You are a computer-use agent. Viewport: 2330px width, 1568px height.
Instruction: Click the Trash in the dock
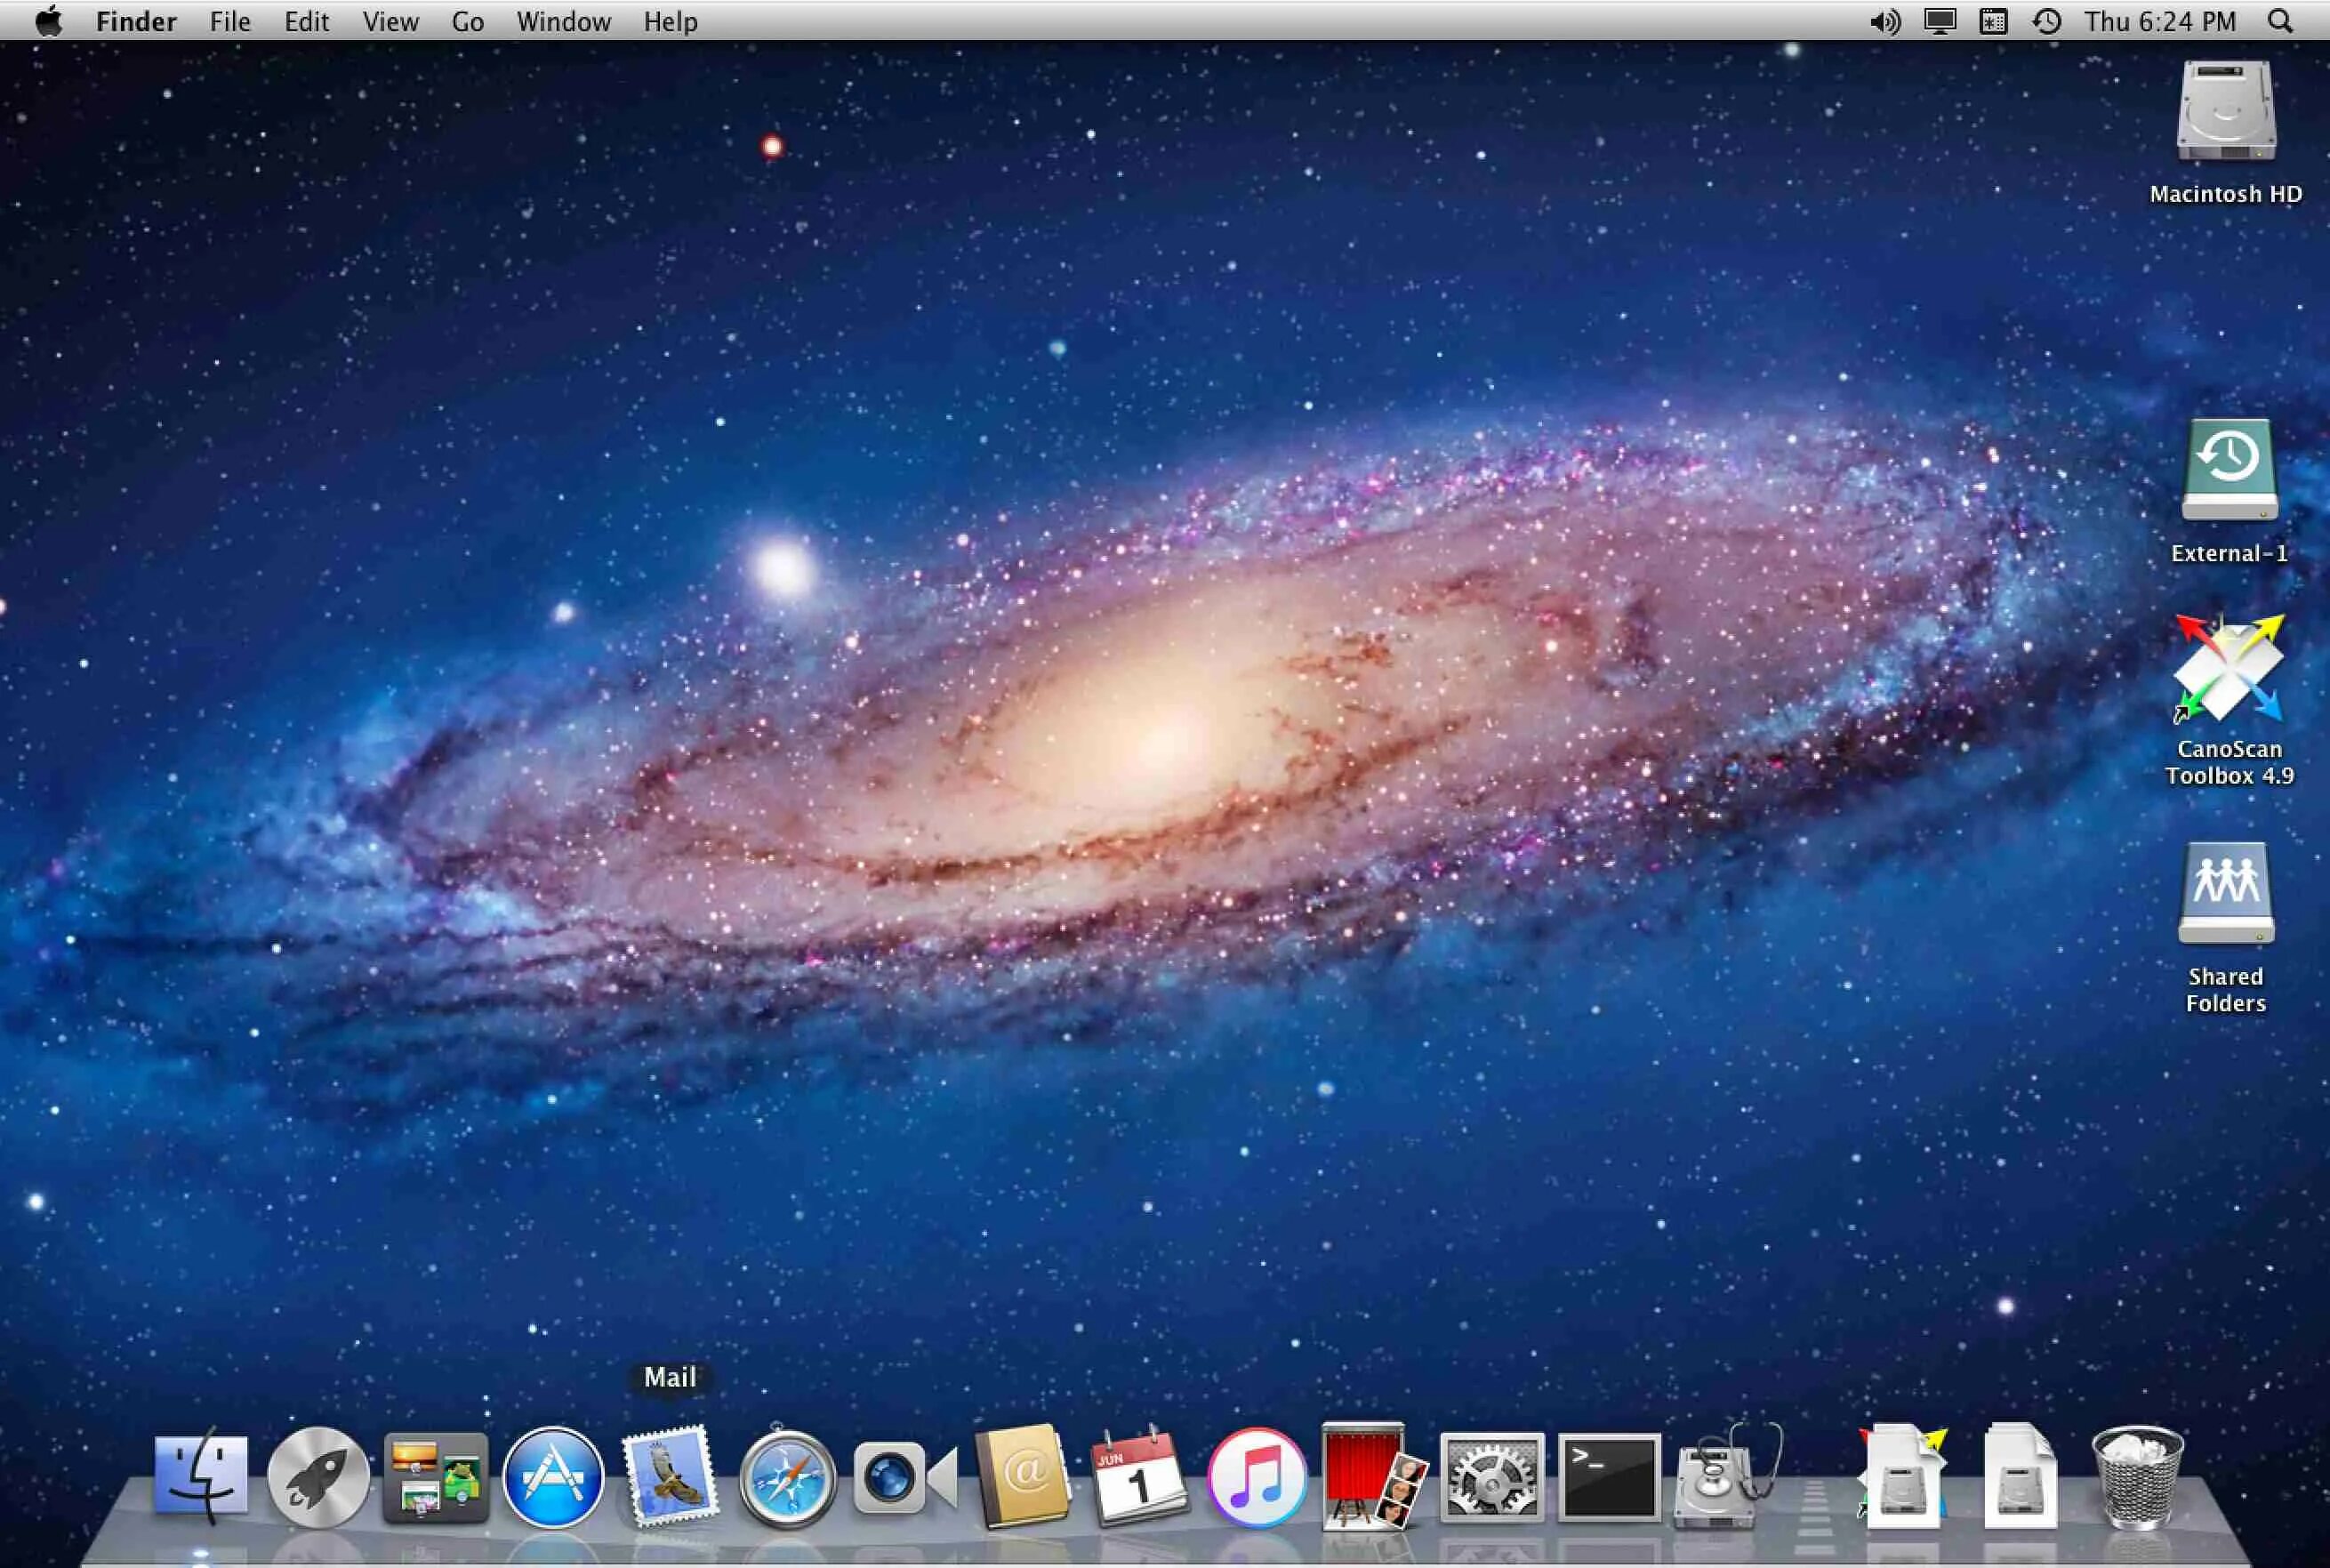coord(2137,1478)
